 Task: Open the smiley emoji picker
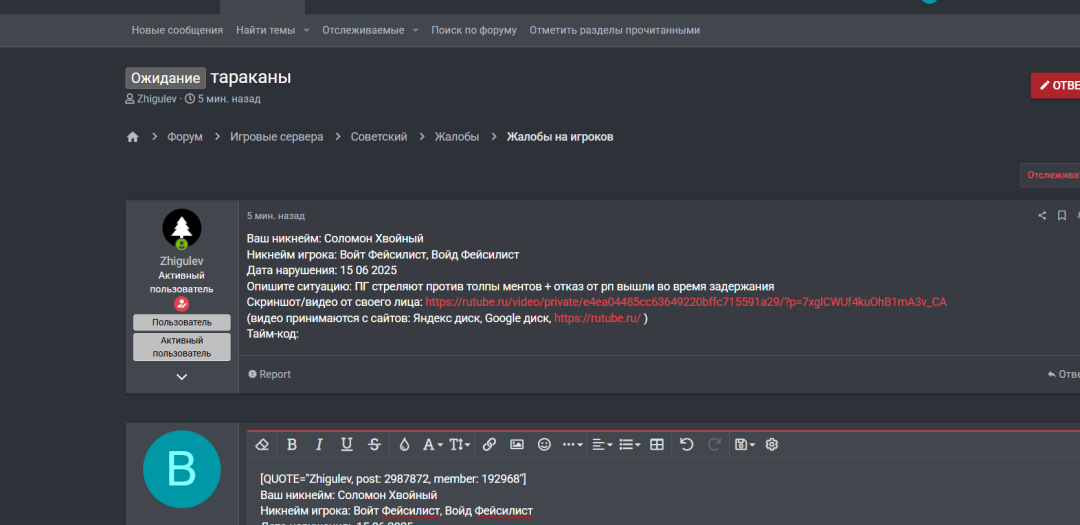(544, 445)
